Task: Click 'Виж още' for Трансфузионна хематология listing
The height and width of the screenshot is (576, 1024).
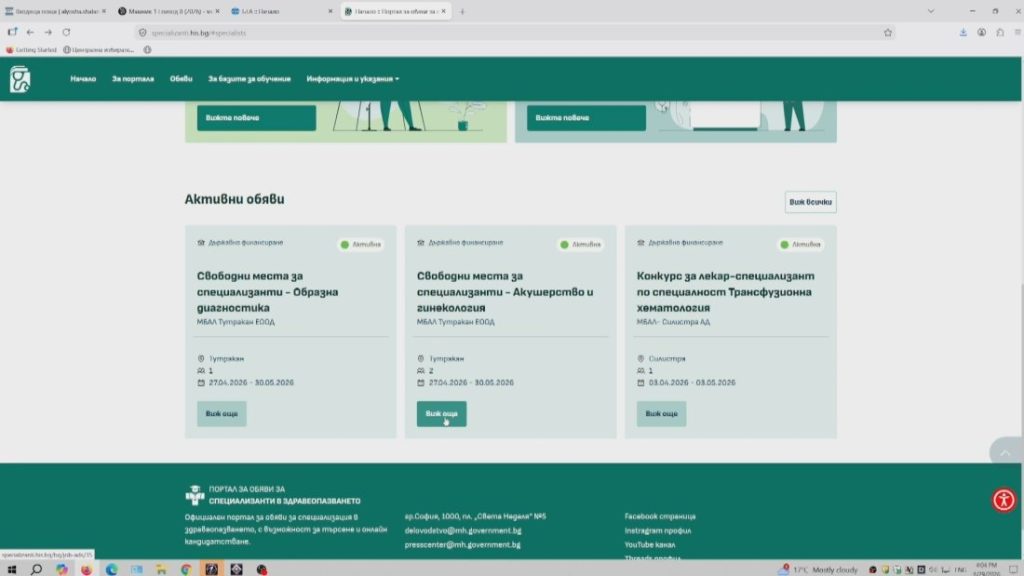Action: 661,413
